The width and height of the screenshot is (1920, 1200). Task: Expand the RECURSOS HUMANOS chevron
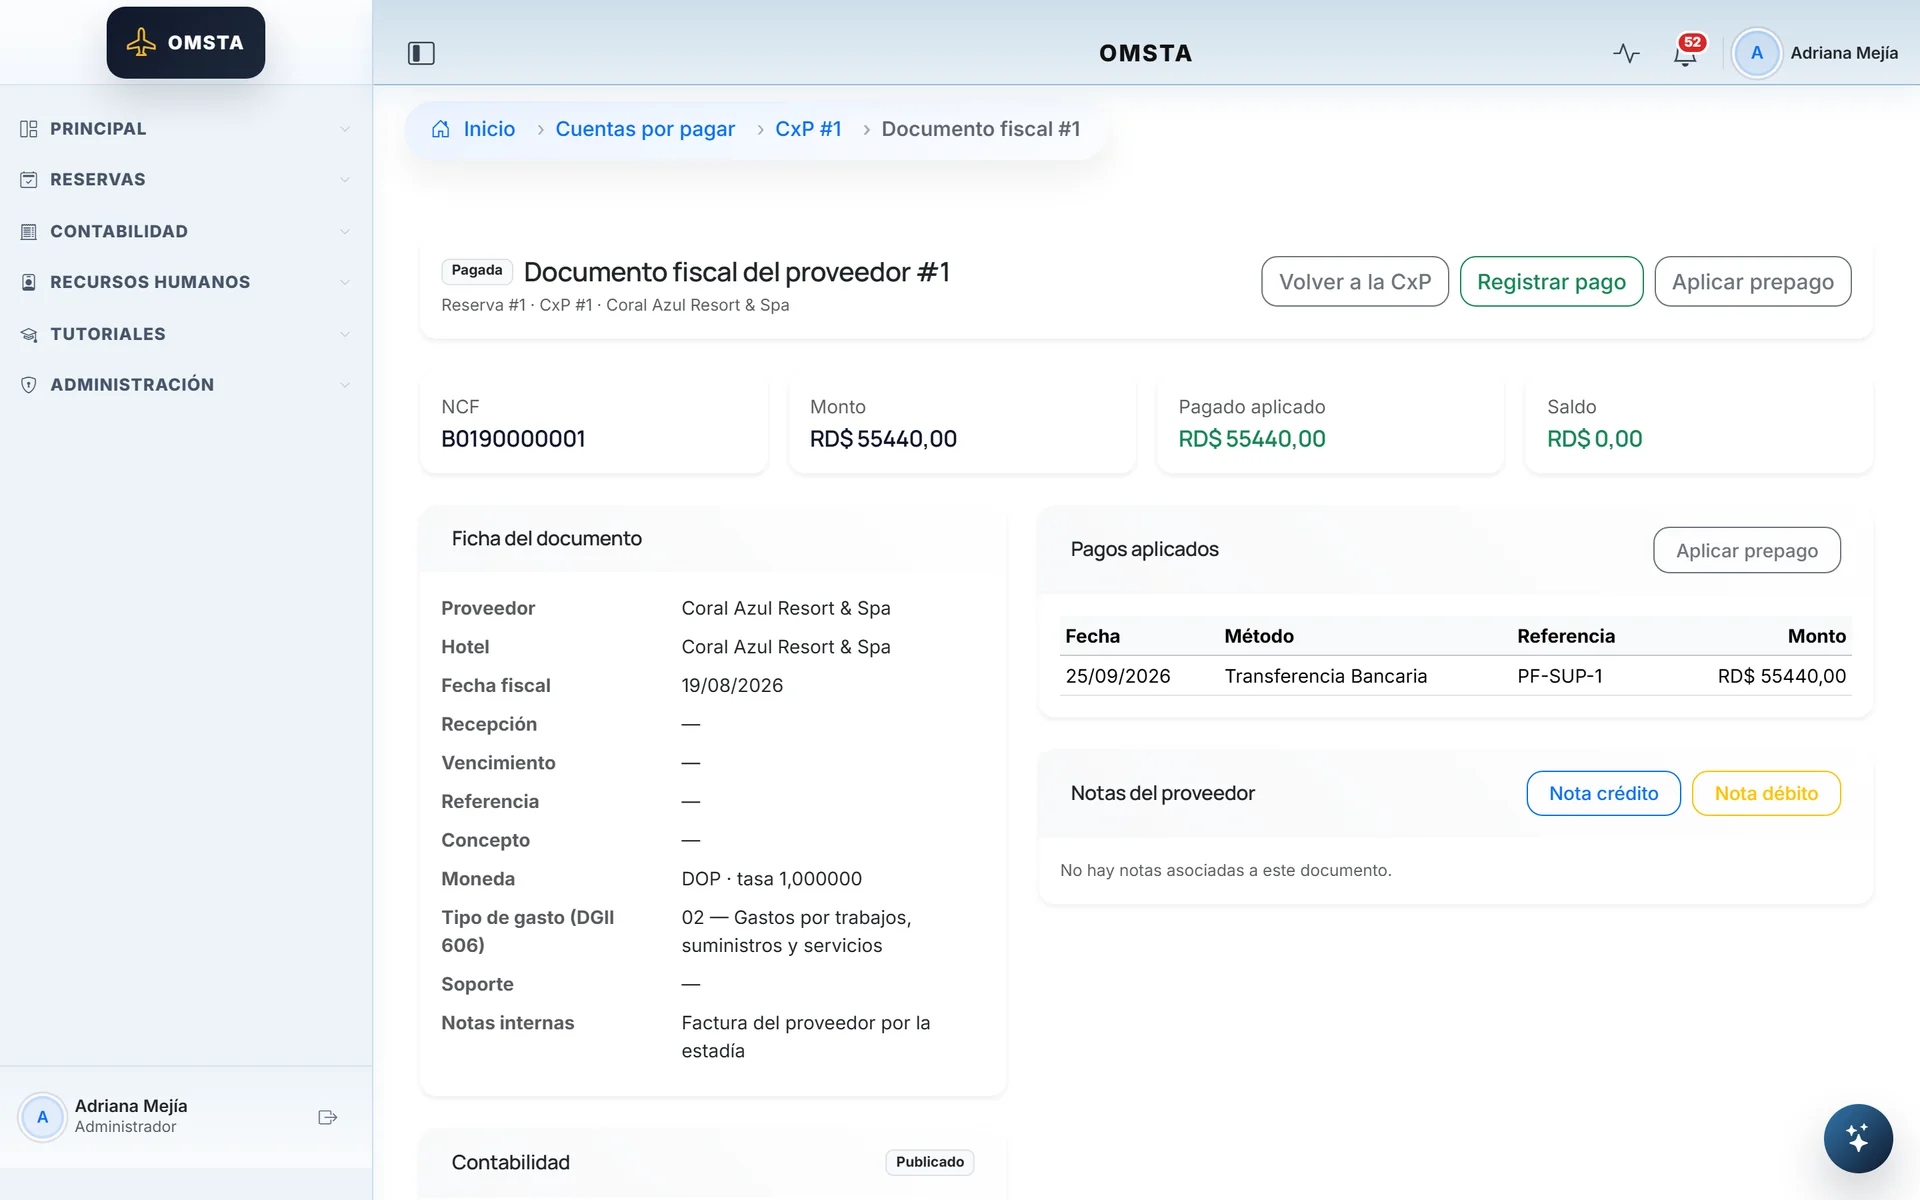[x=345, y=282]
